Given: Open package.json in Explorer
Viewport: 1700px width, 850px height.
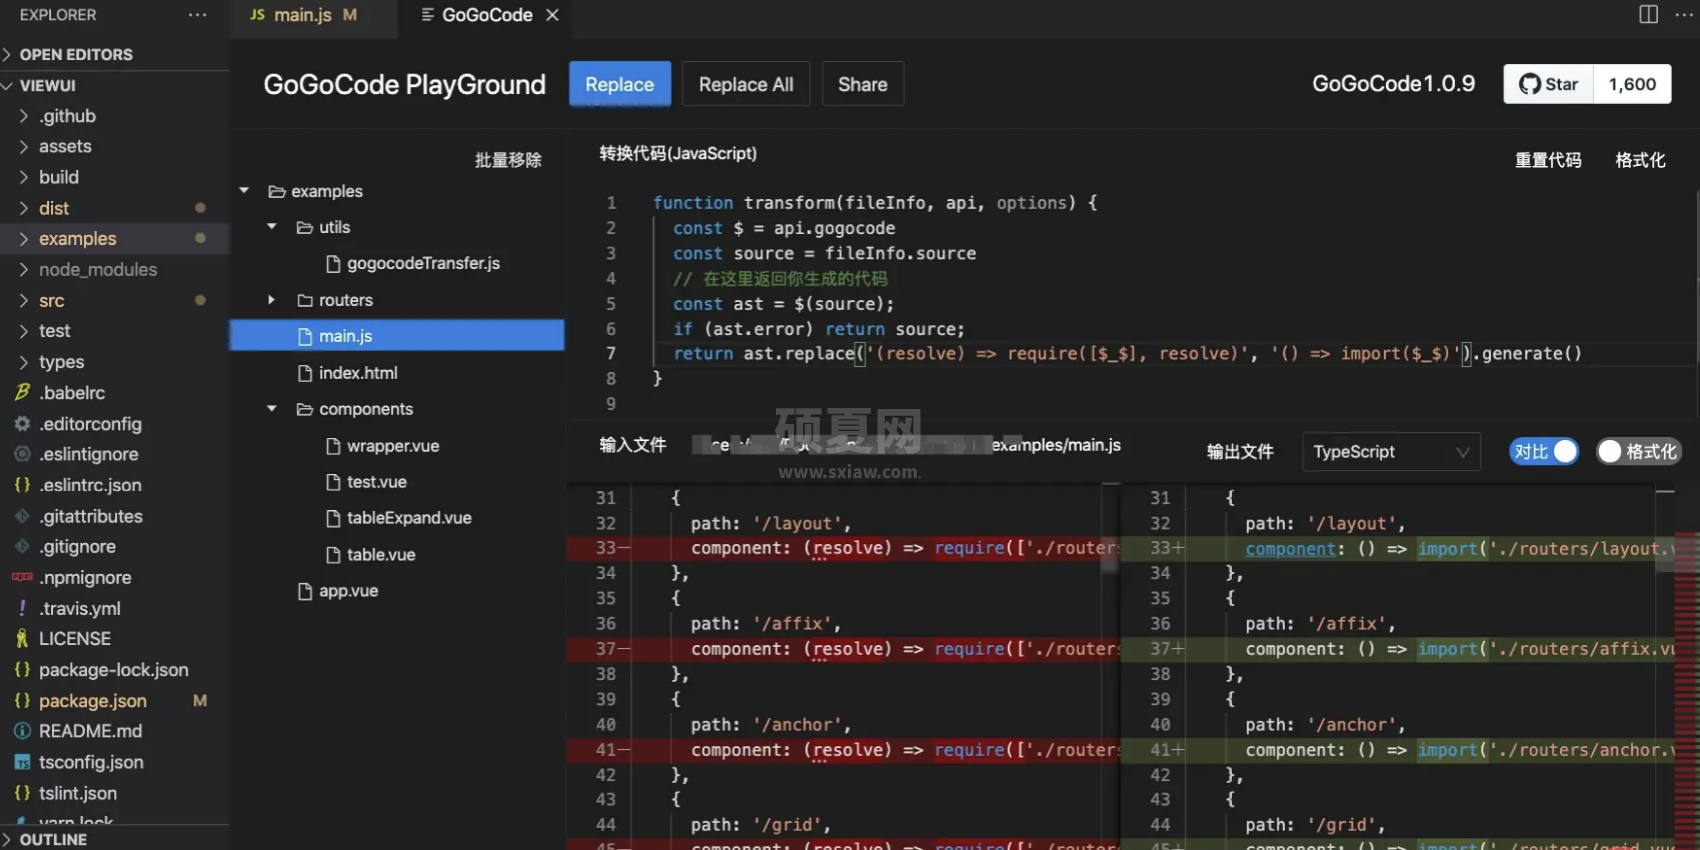Looking at the screenshot, I should pyautogui.click(x=115, y=701).
